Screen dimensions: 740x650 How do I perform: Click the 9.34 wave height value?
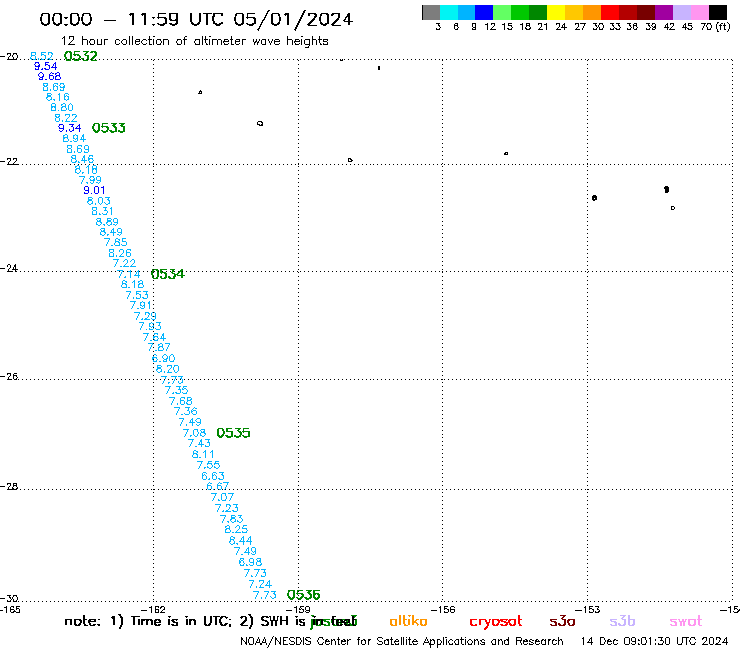tap(69, 128)
